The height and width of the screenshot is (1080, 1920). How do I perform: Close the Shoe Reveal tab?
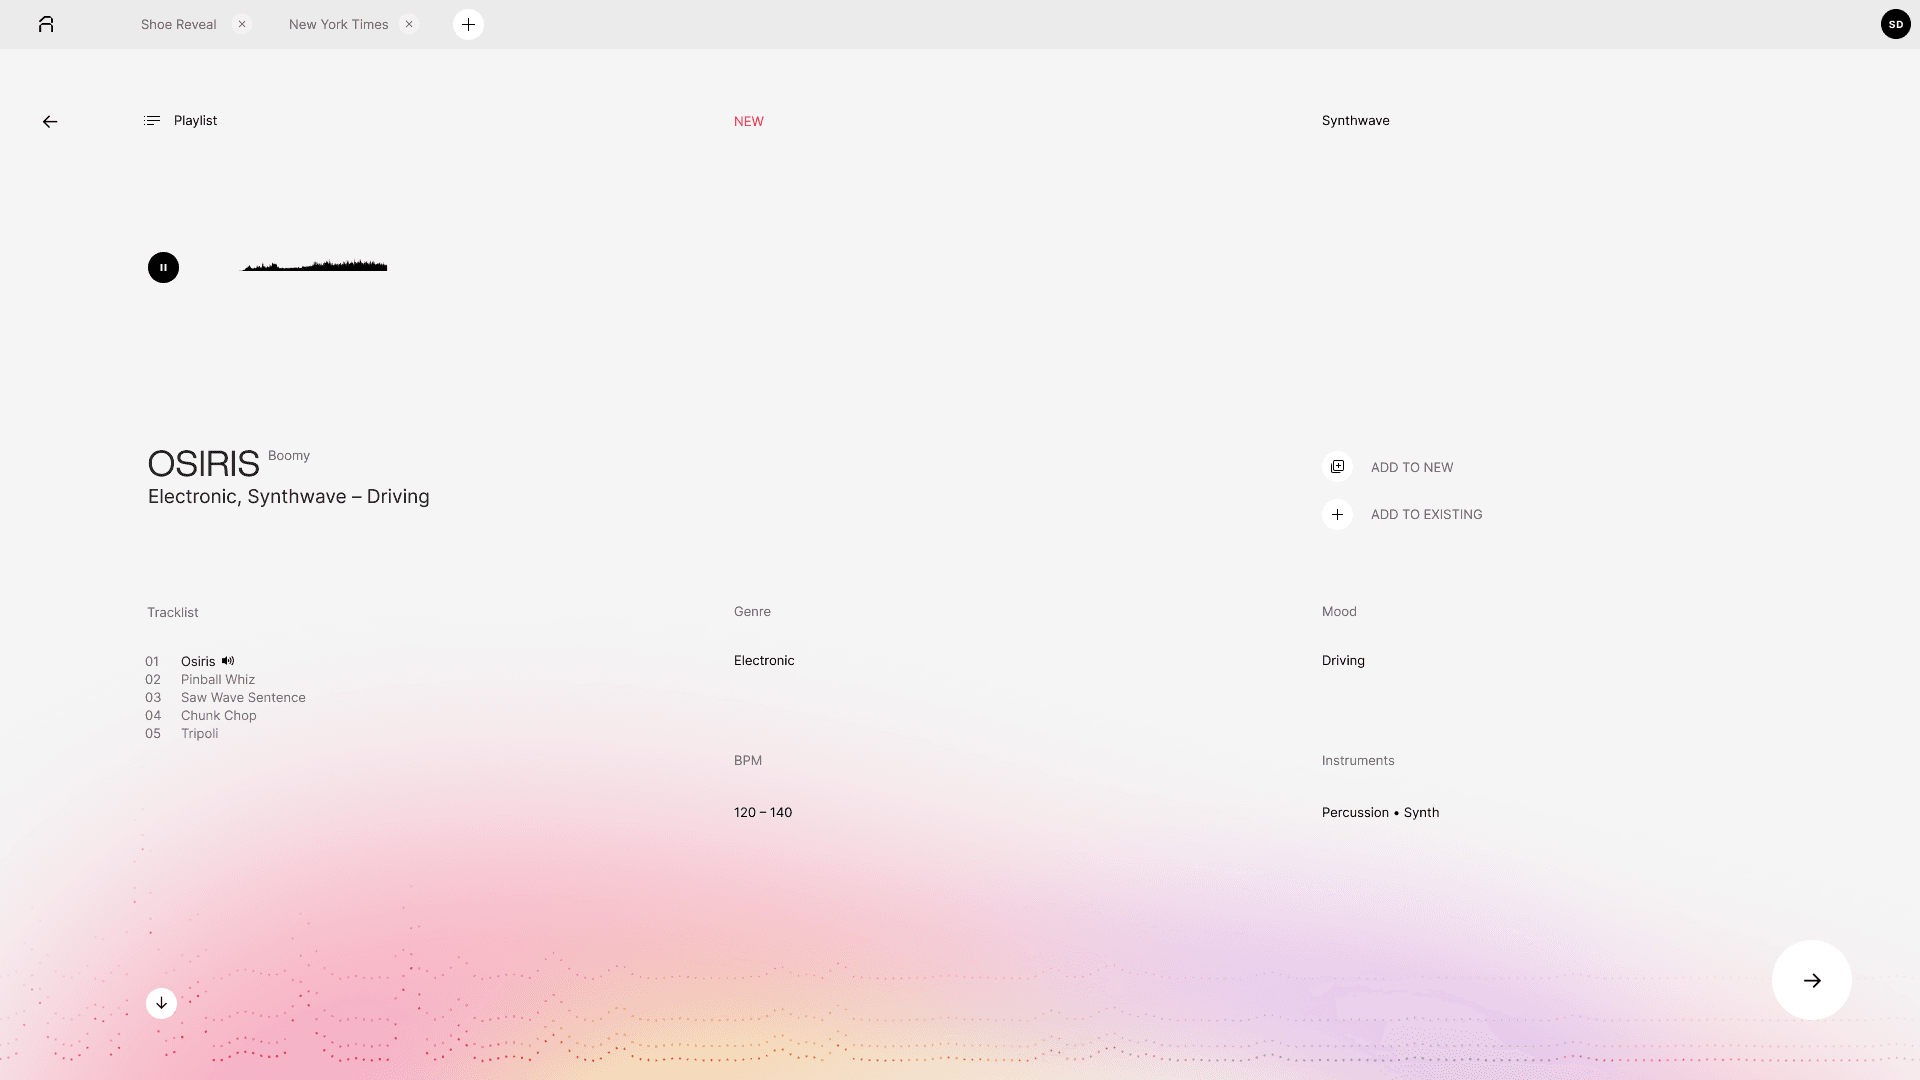click(x=242, y=25)
